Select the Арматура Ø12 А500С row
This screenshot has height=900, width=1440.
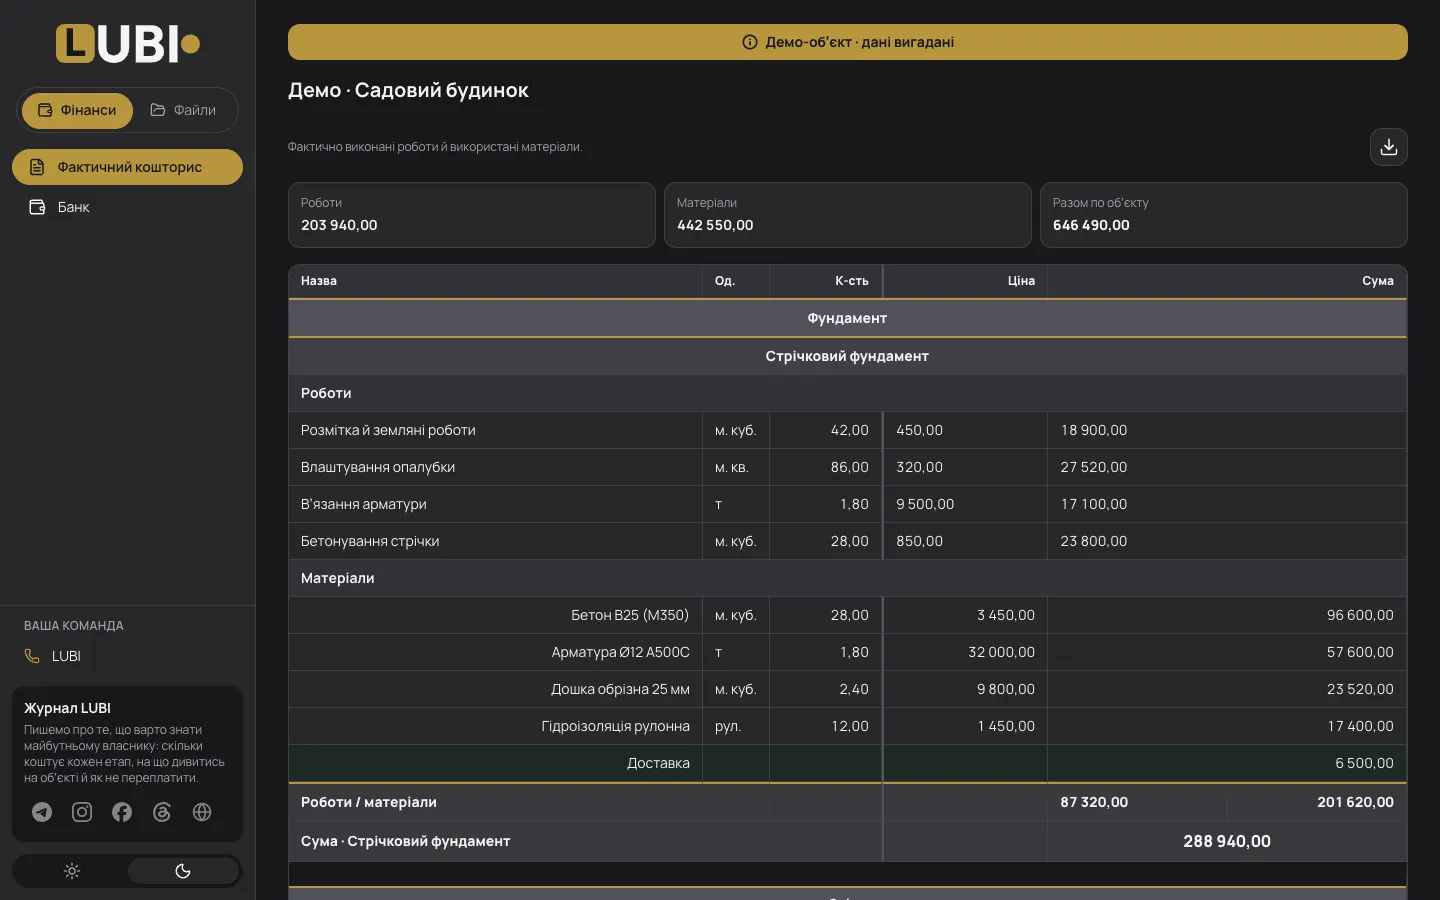point(847,652)
